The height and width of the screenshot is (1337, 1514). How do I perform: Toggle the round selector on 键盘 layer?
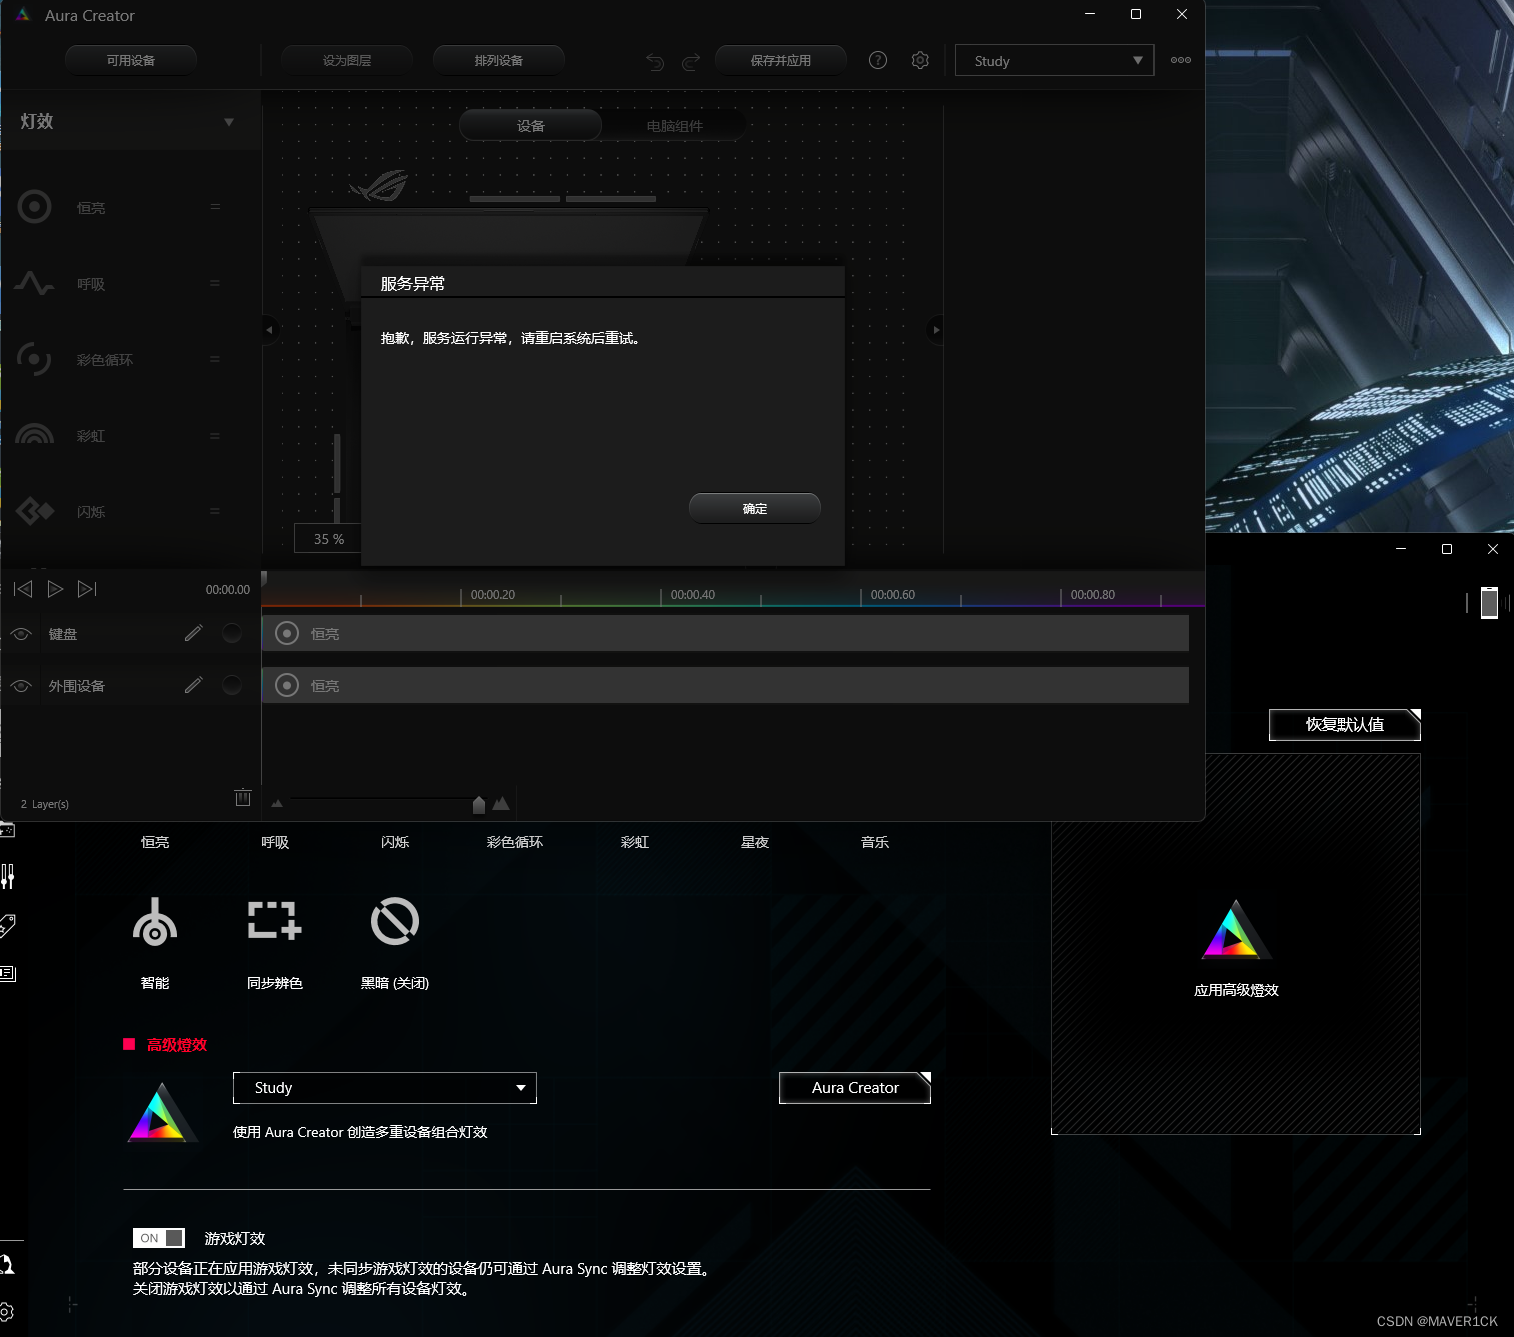[x=232, y=632]
